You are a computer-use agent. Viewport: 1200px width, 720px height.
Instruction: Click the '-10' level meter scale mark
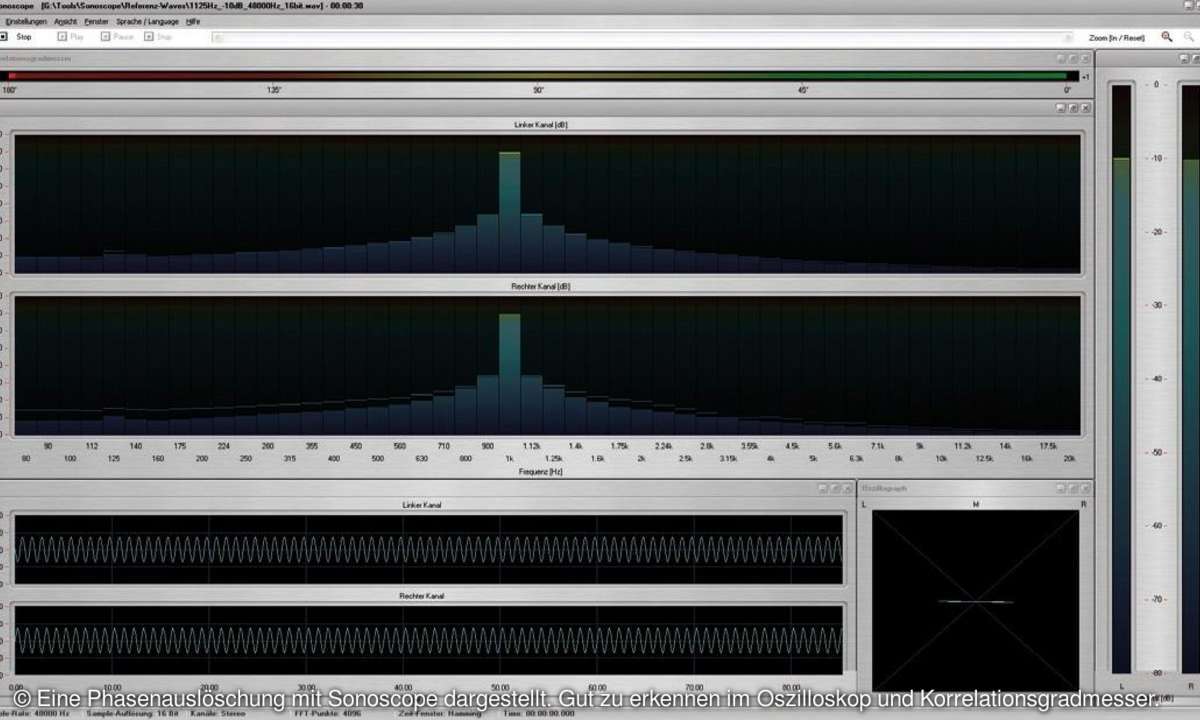[1155, 158]
